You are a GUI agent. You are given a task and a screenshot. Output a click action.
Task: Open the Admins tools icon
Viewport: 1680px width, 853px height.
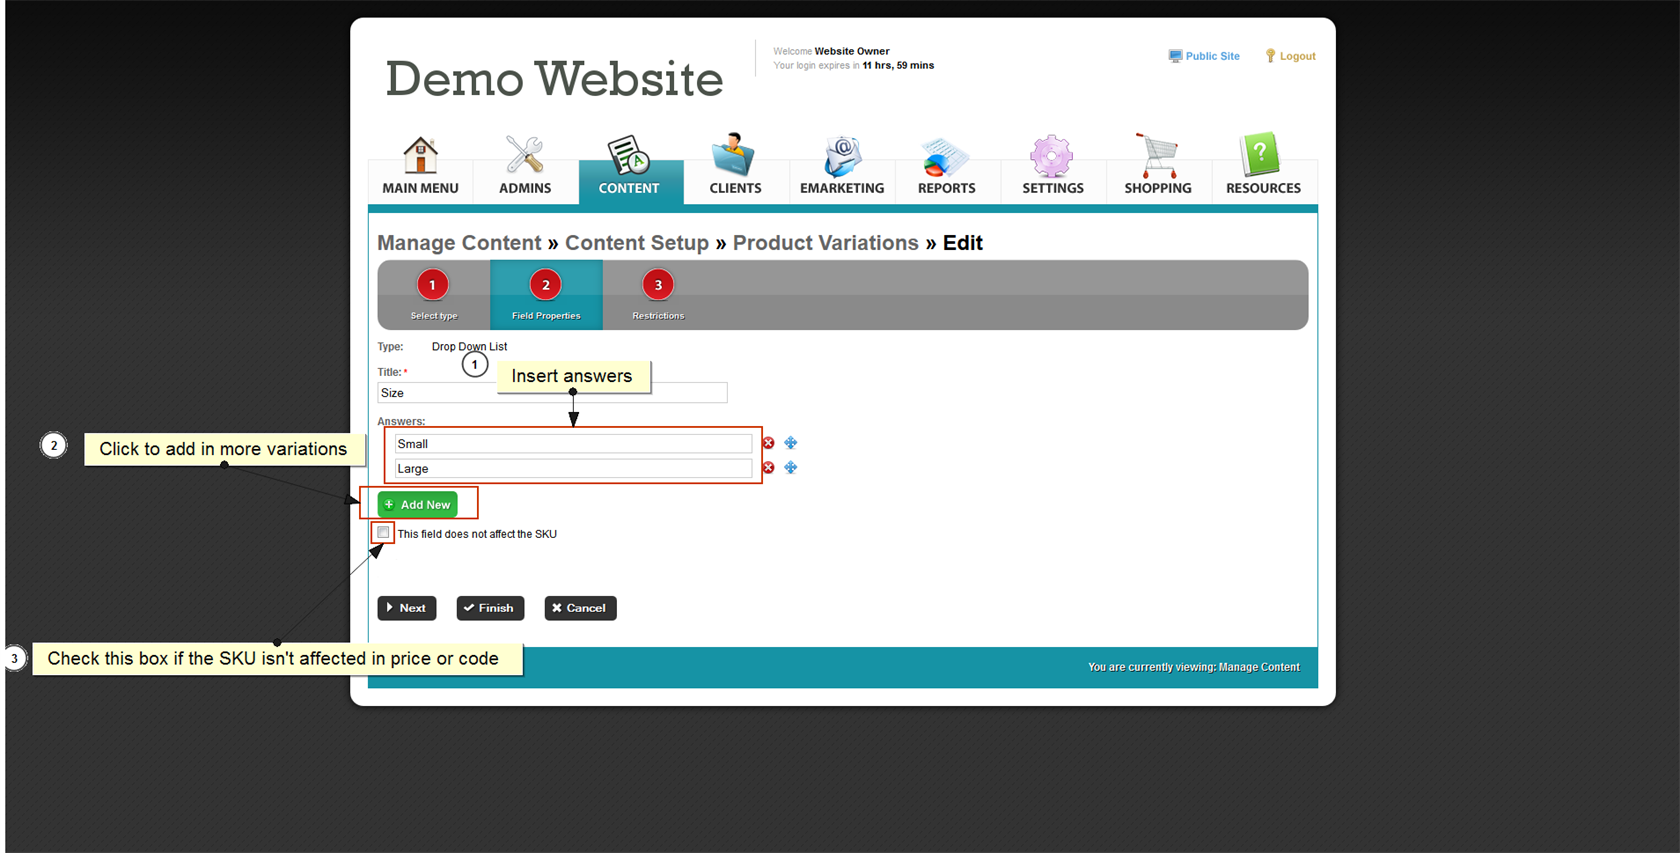[524, 157]
